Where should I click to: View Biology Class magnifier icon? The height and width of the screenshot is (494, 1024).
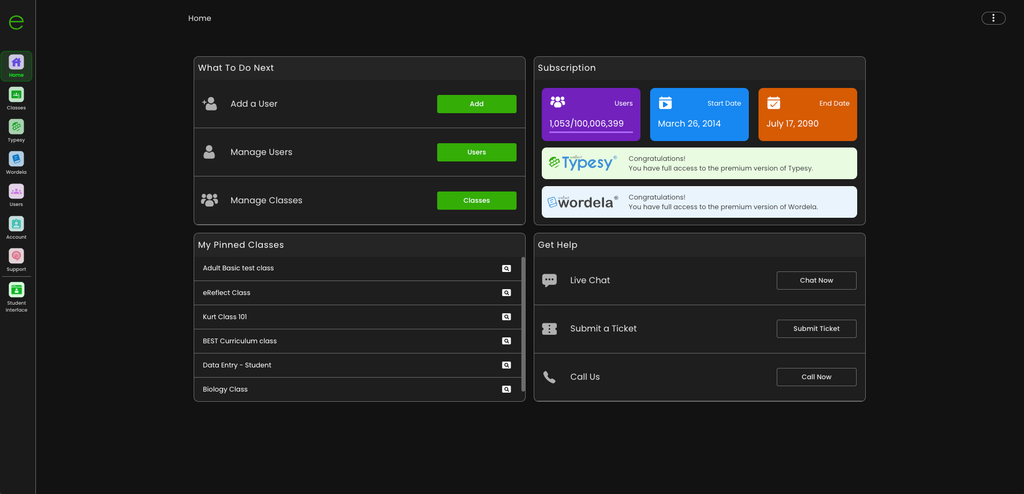point(506,389)
